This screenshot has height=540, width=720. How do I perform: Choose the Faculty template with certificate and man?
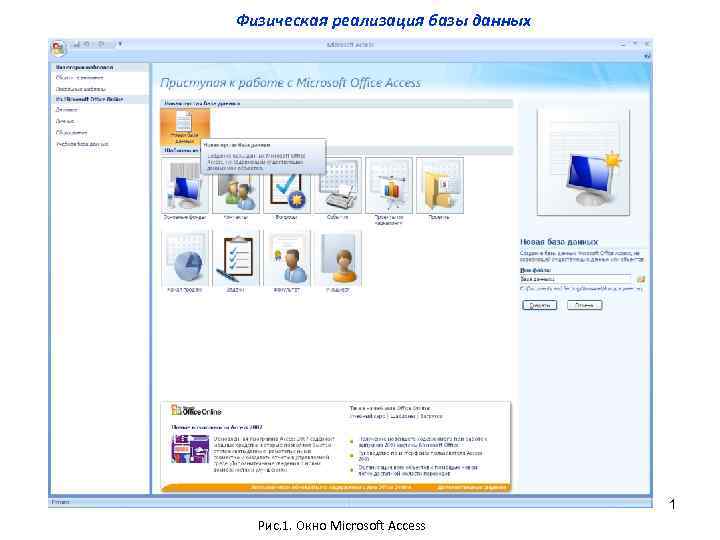pyautogui.click(x=287, y=262)
